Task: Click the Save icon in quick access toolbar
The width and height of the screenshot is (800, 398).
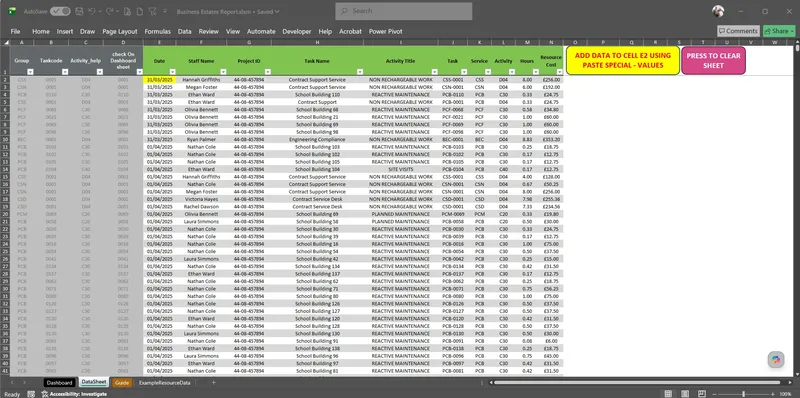Action: click(79, 11)
